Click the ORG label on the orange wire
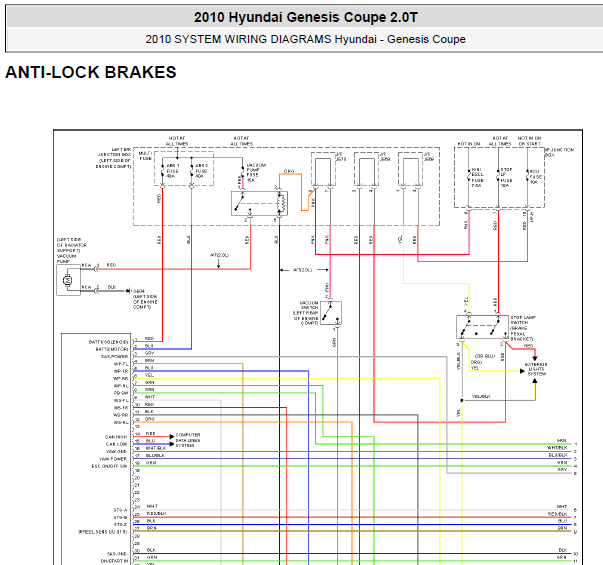The height and width of the screenshot is (565, 603). 289,171
